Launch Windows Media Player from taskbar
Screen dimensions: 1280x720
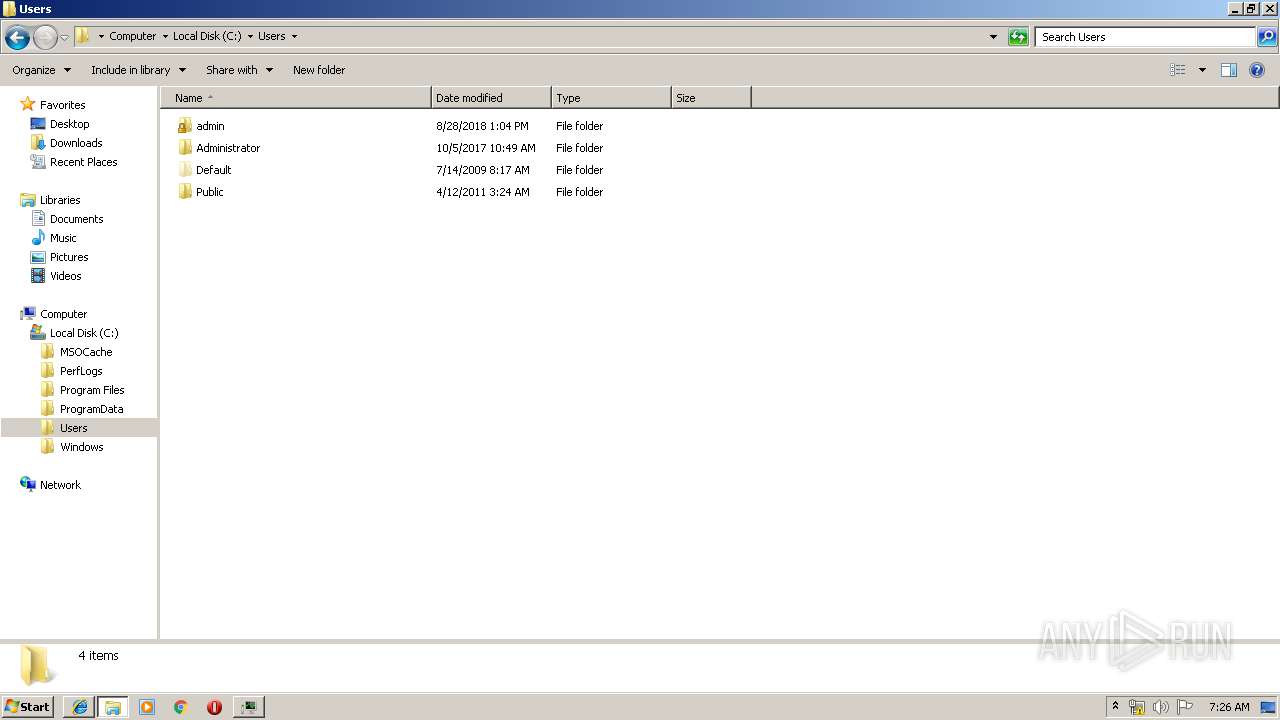[x=147, y=707]
